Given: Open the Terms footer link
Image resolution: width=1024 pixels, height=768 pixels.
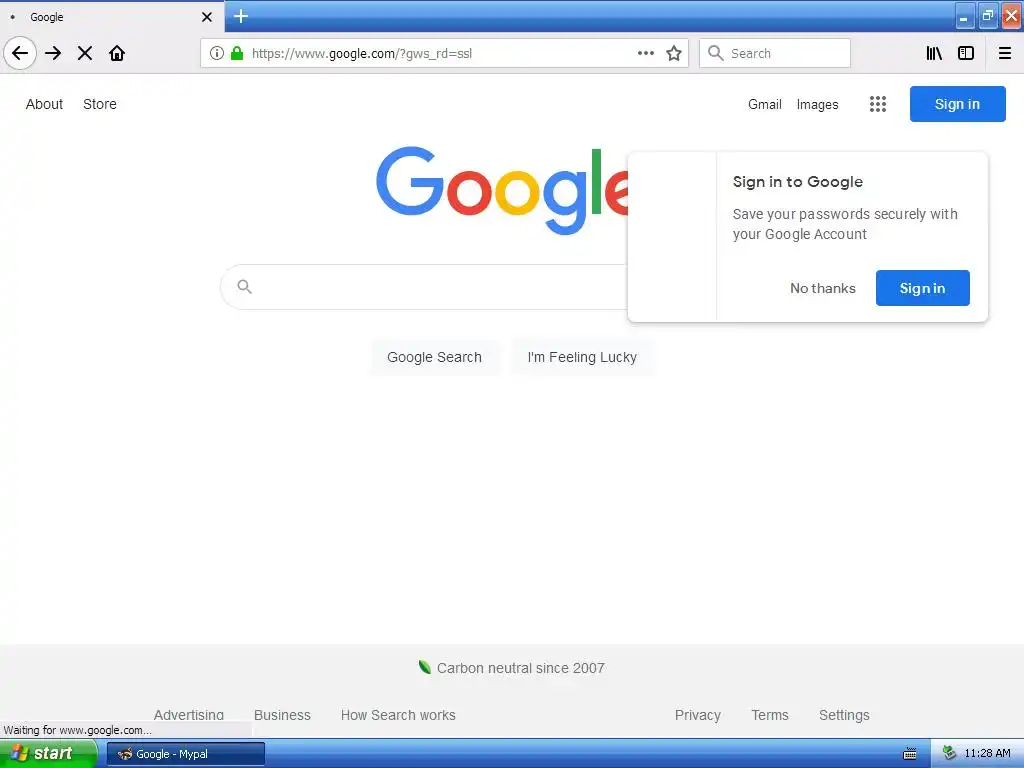Looking at the screenshot, I should 770,715.
